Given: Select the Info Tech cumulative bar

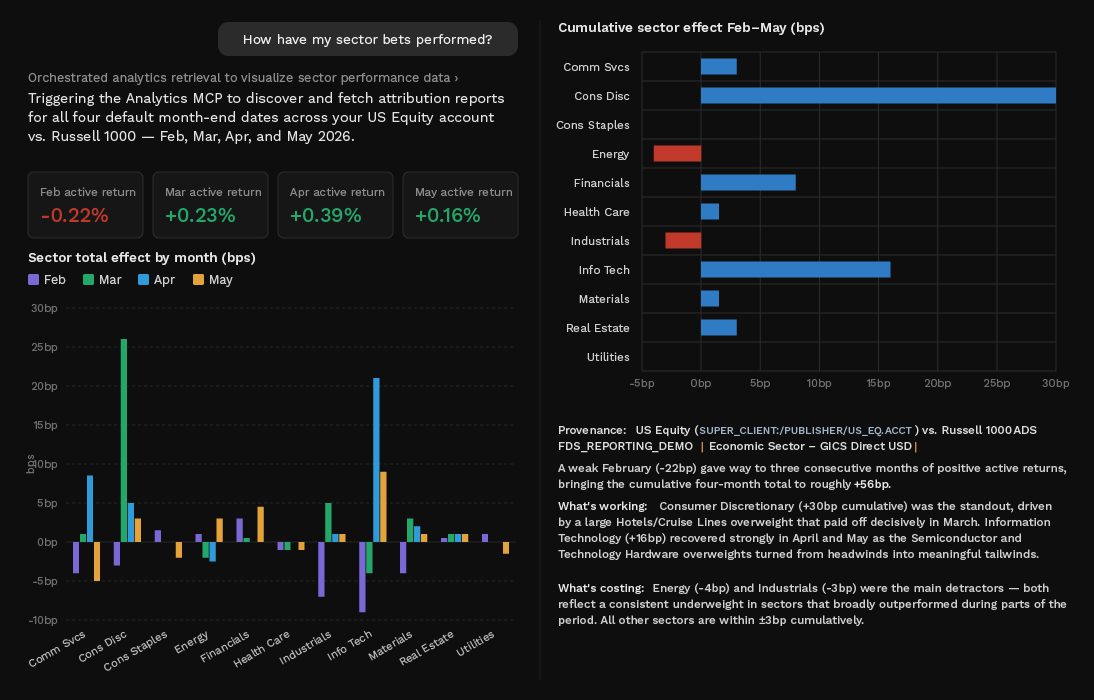Looking at the screenshot, I should point(795,269).
